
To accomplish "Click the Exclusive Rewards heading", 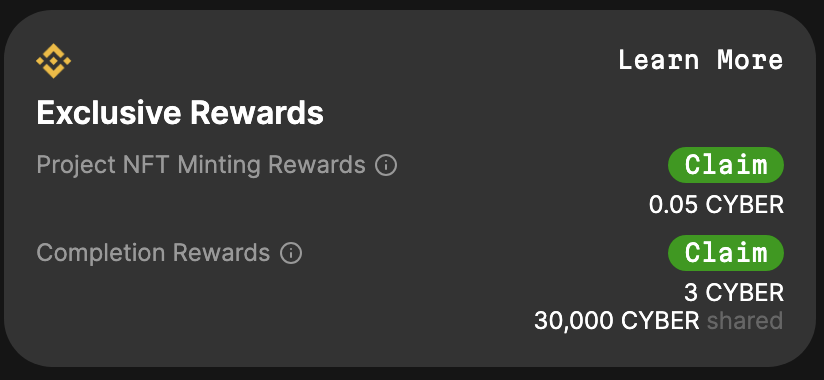I will point(180,112).
